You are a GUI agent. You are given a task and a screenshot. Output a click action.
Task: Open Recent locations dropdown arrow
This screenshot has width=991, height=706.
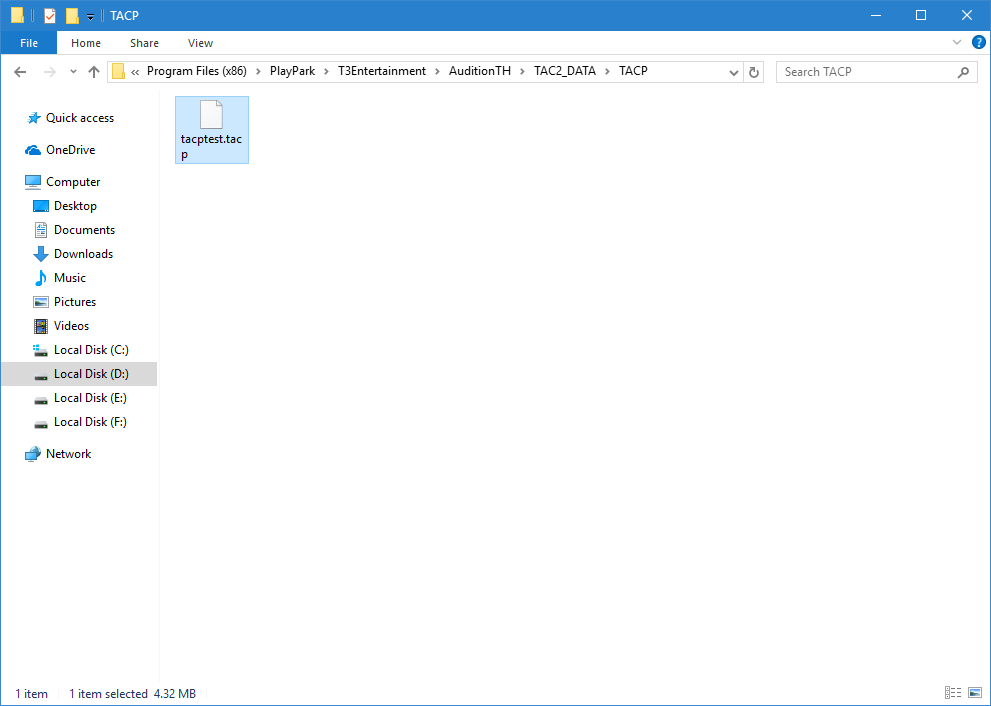73,72
